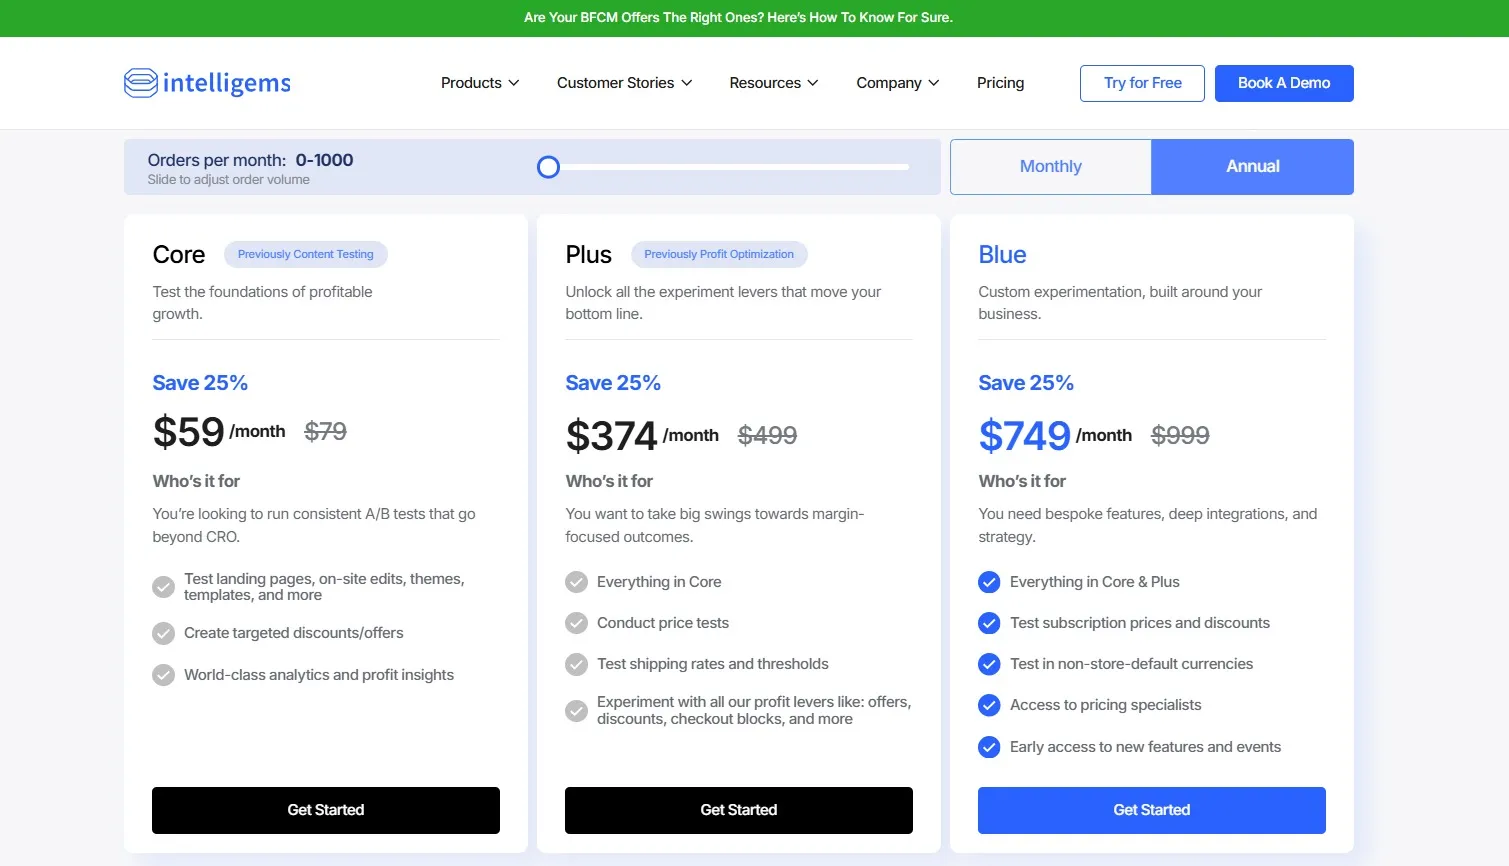1509x866 pixels.
Task: Switch billing to Monthly
Action: pyautogui.click(x=1050, y=166)
